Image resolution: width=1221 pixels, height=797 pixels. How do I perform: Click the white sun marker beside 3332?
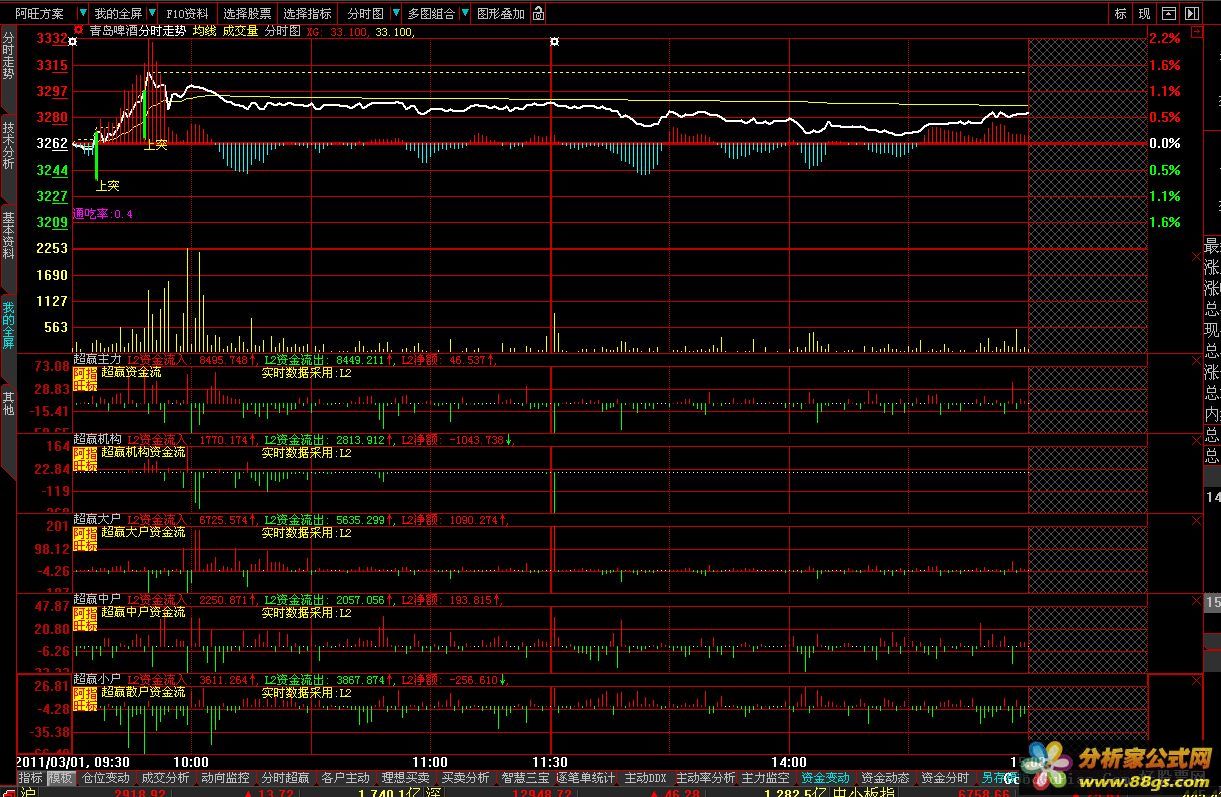coord(72,41)
